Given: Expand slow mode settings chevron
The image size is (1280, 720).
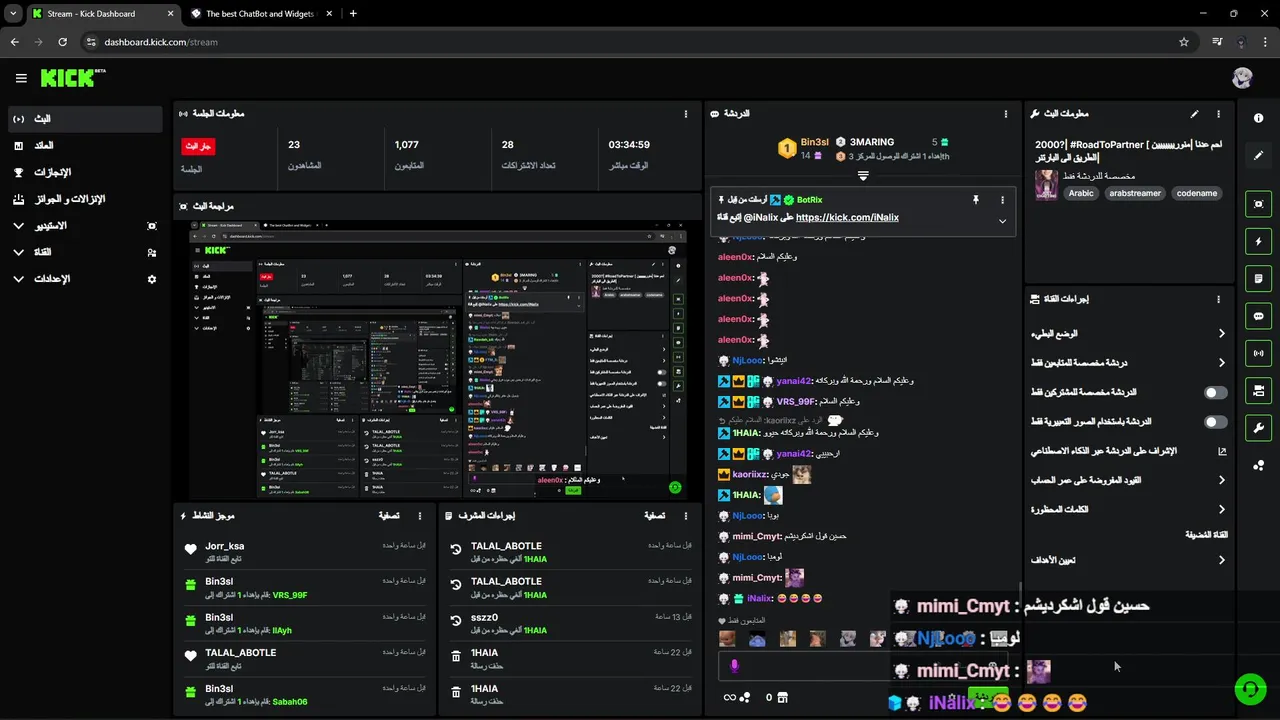Looking at the screenshot, I should pyautogui.click(x=1221, y=334).
